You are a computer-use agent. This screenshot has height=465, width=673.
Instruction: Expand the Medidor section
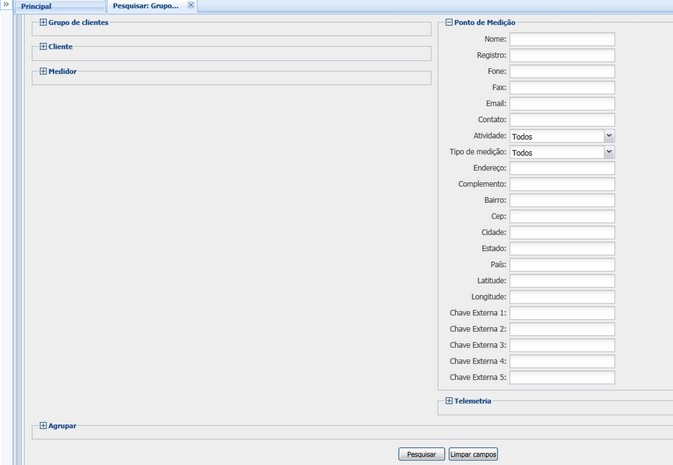43,72
